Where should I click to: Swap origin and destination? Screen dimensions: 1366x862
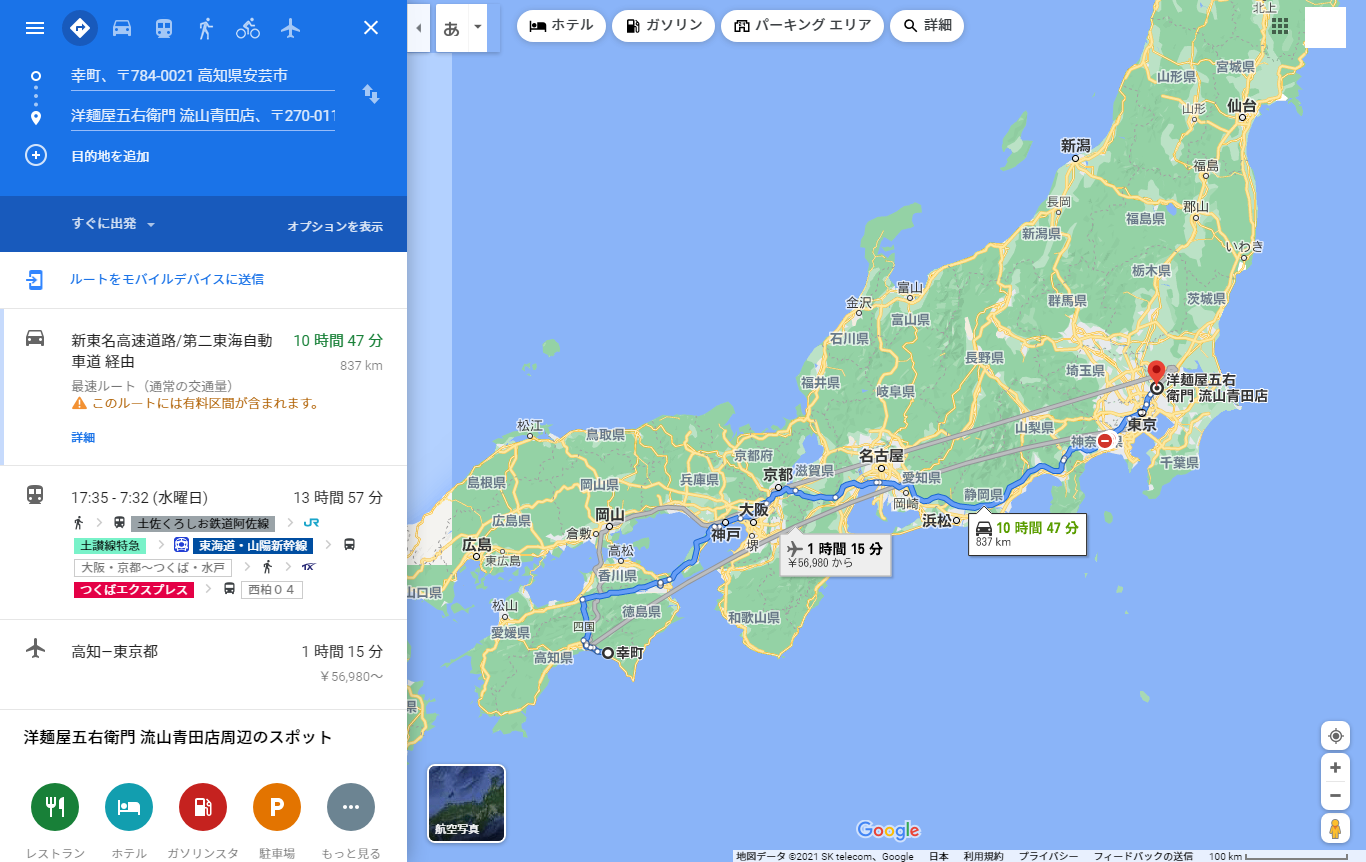(371, 94)
